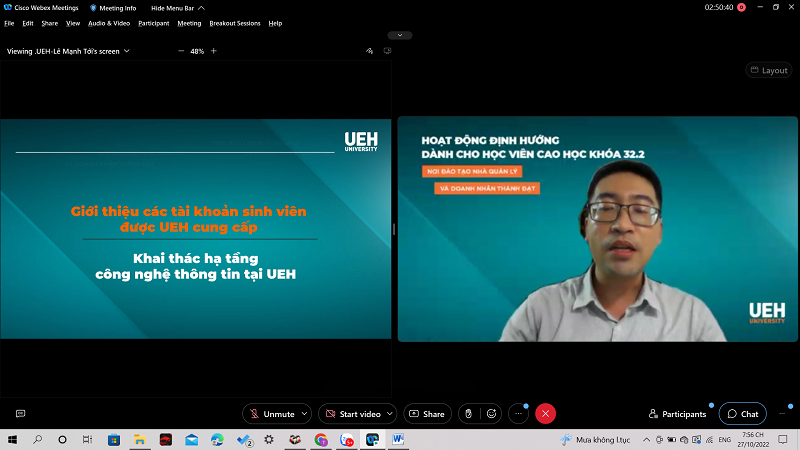Open Mail app from taskbar

coord(192,439)
